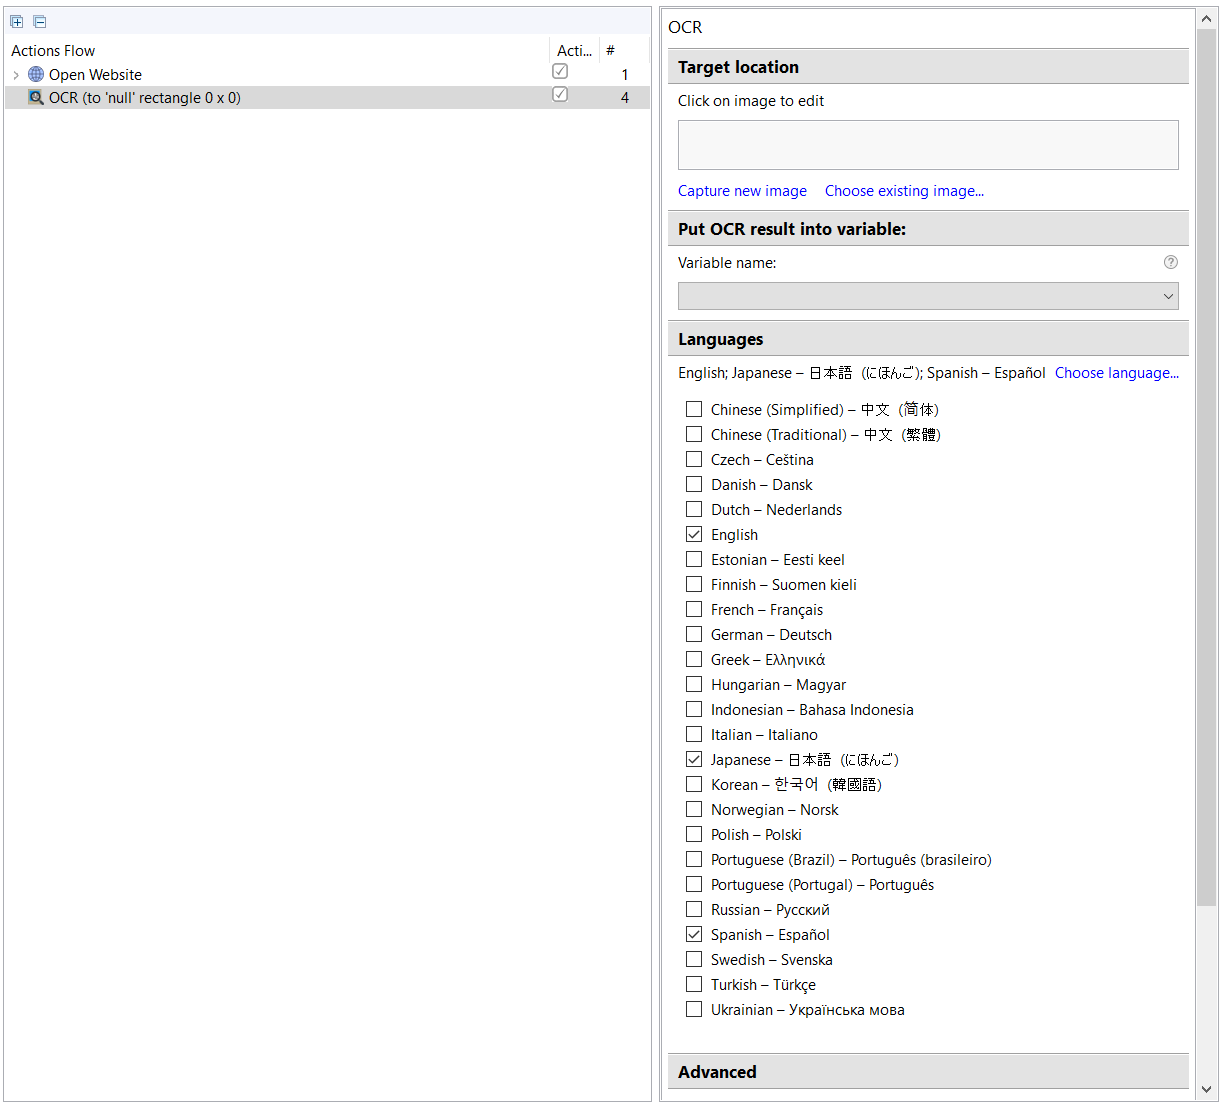Viewport: 1221px width, 1109px height.
Task: Uncheck the English language checkbox
Action: (694, 534)
